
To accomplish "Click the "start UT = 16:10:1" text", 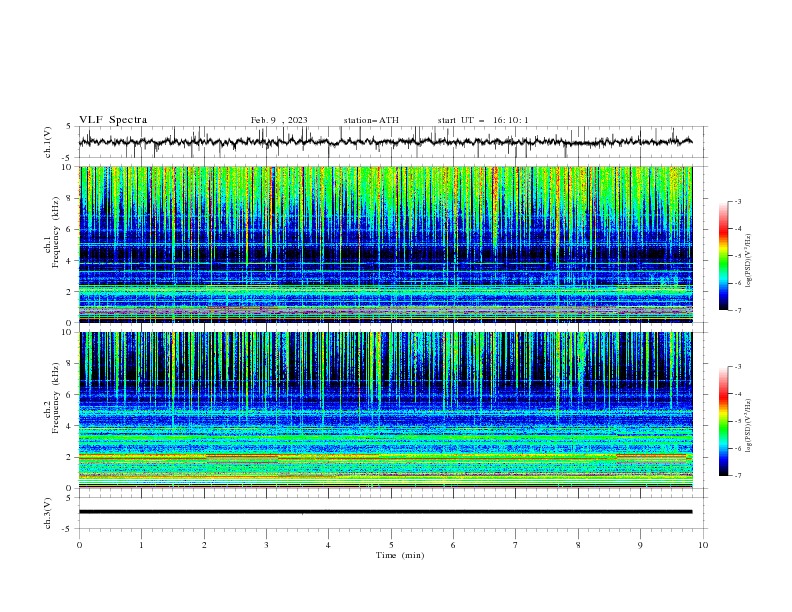I will 483,120.
